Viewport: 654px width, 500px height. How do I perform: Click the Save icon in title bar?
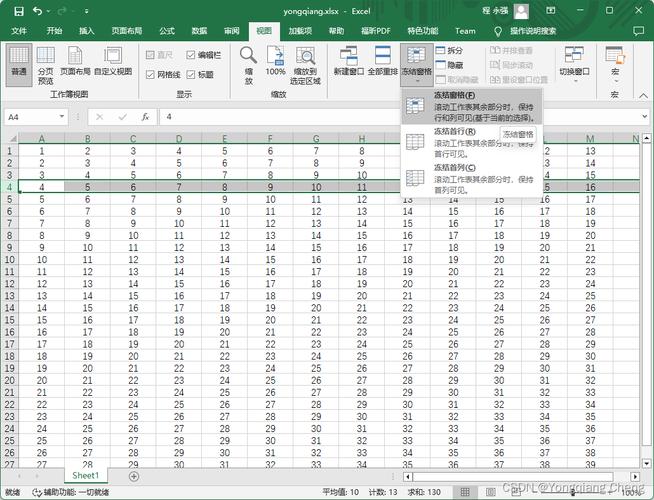[19, 11]
